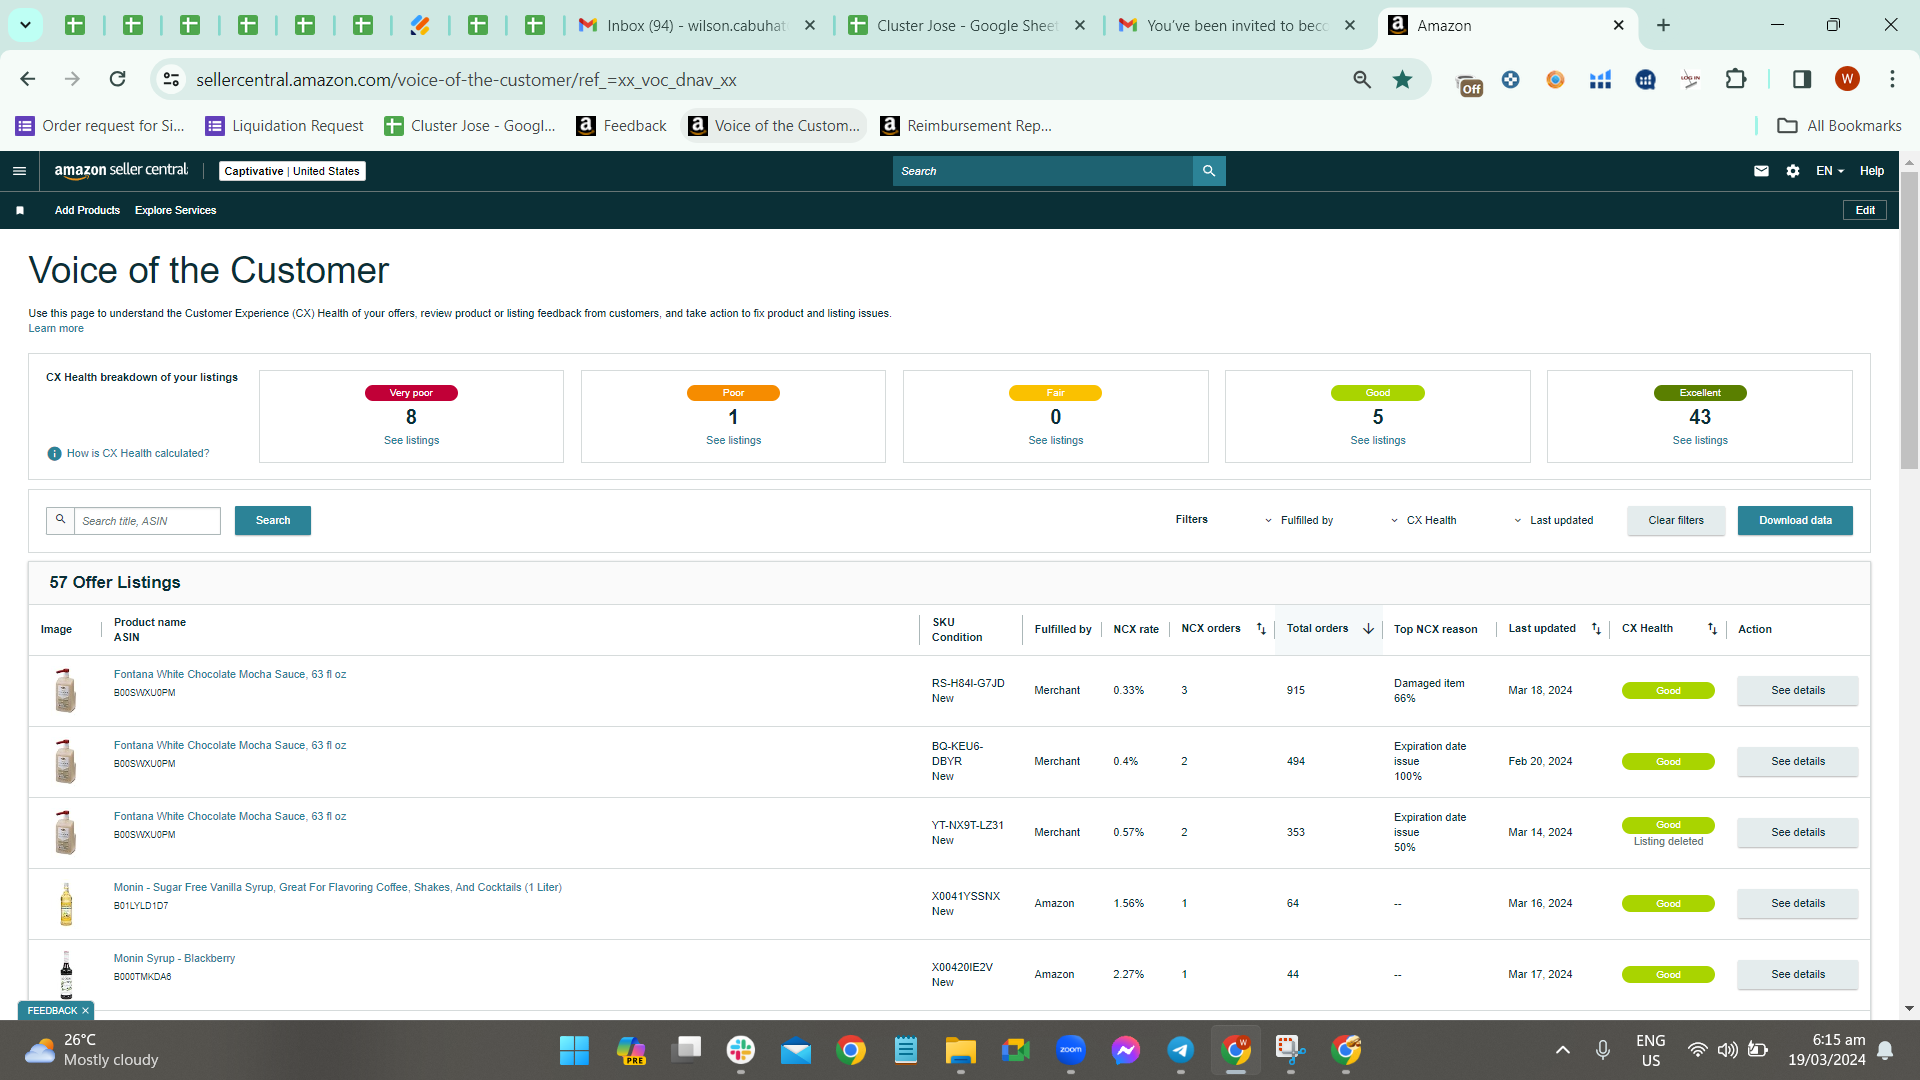This screenshot has width=1920, height=1080.
Task: Open the Liquidation Request bookmark
Action: [285, 126]
